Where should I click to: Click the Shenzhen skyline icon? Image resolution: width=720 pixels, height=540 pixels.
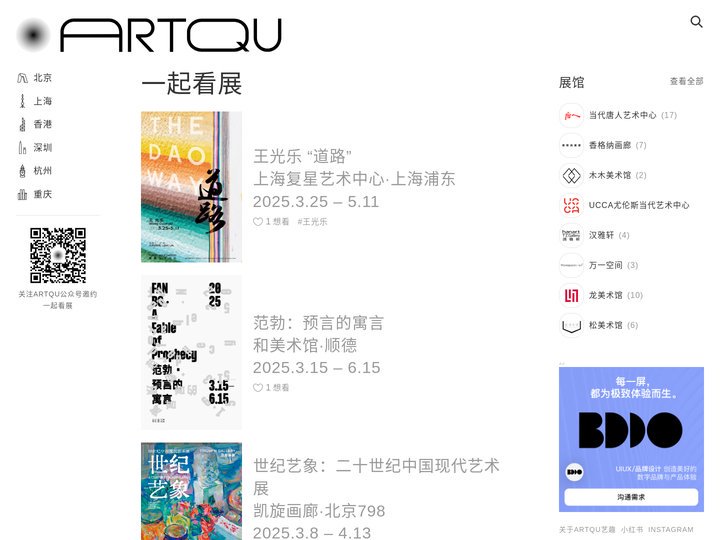click(22, 147)
